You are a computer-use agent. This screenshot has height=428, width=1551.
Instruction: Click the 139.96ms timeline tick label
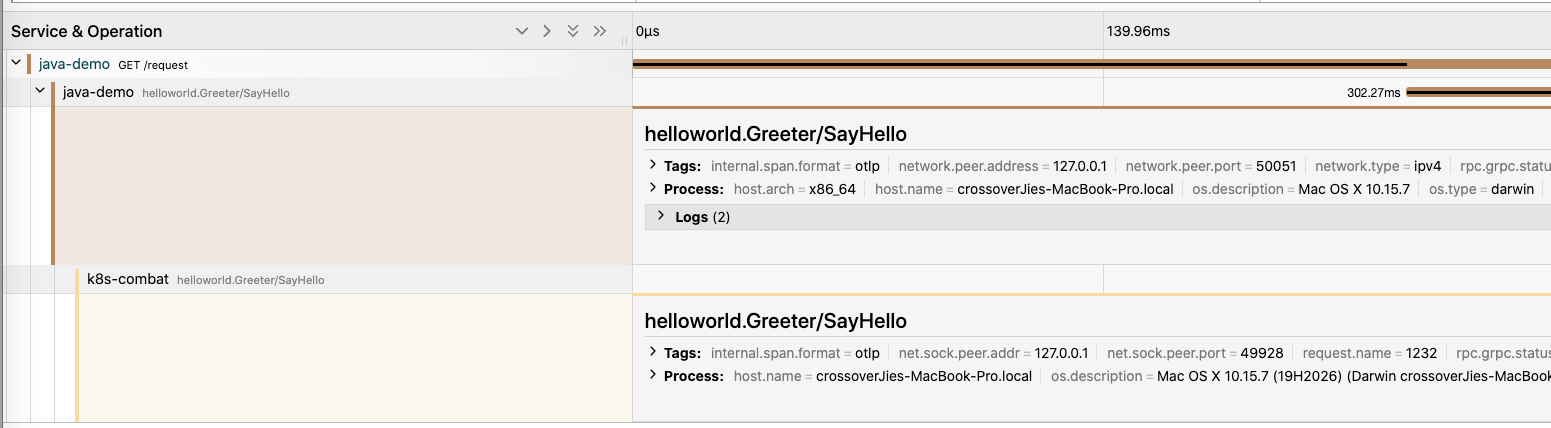click(x=1138, y=31)
